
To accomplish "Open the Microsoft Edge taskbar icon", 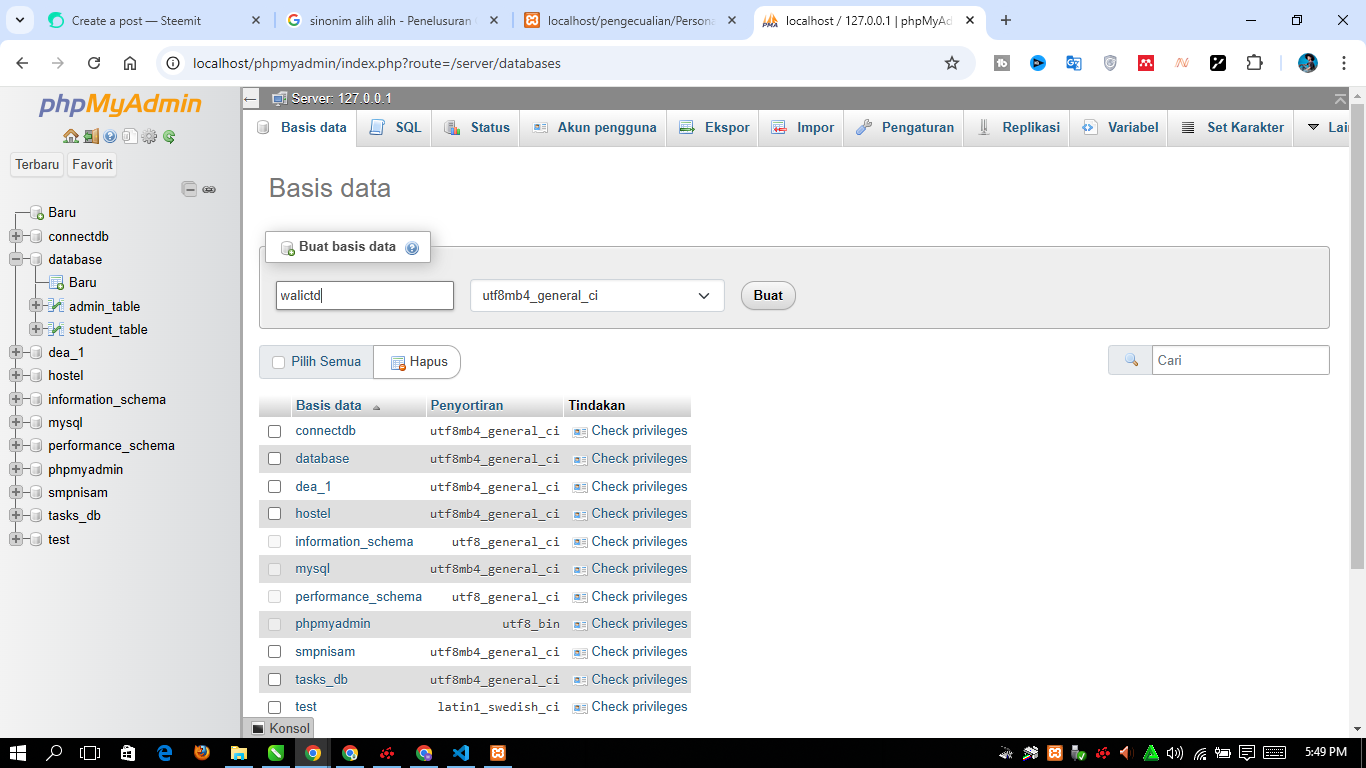I will [x=165, y=753].
